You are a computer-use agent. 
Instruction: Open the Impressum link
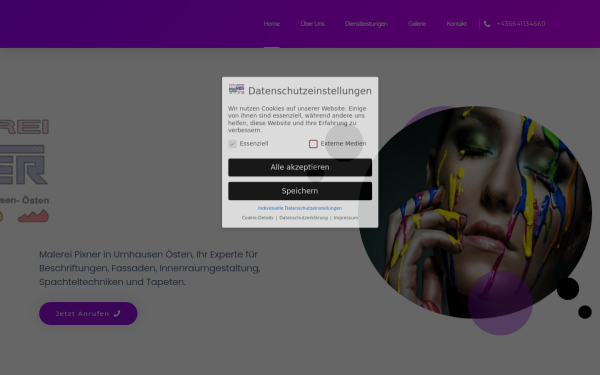pos(346,218)
